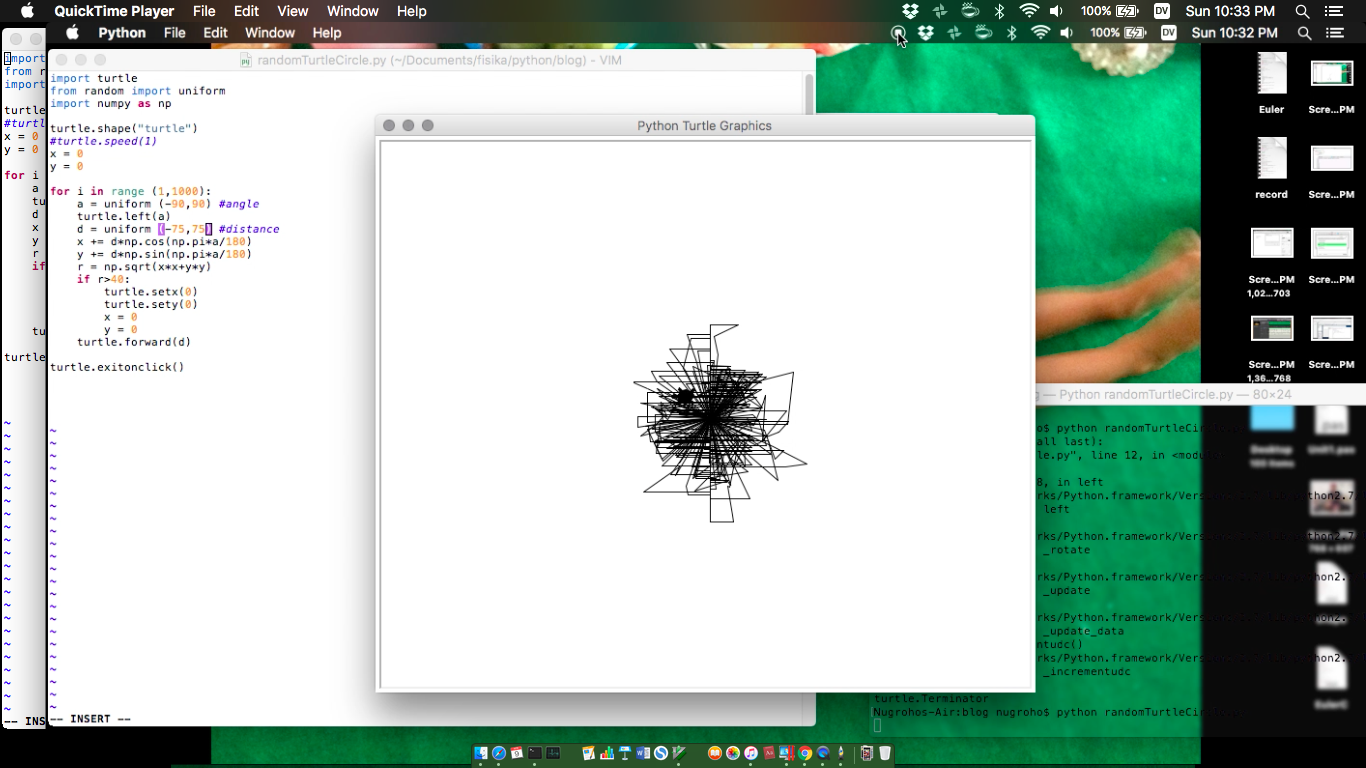The width and height of the screenshot is (1366, 768).
Task: Open Microsoft Word from the Dock
Action: pyautogui.click(x=643, y=753)
